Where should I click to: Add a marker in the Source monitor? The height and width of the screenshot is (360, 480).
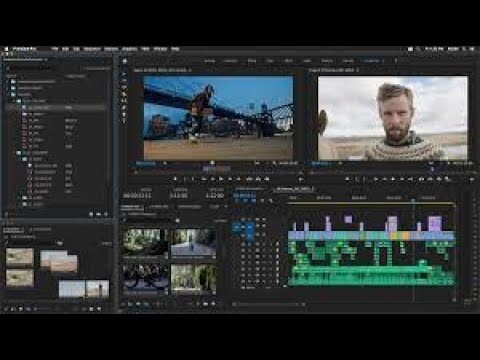[x=175, y=179]
